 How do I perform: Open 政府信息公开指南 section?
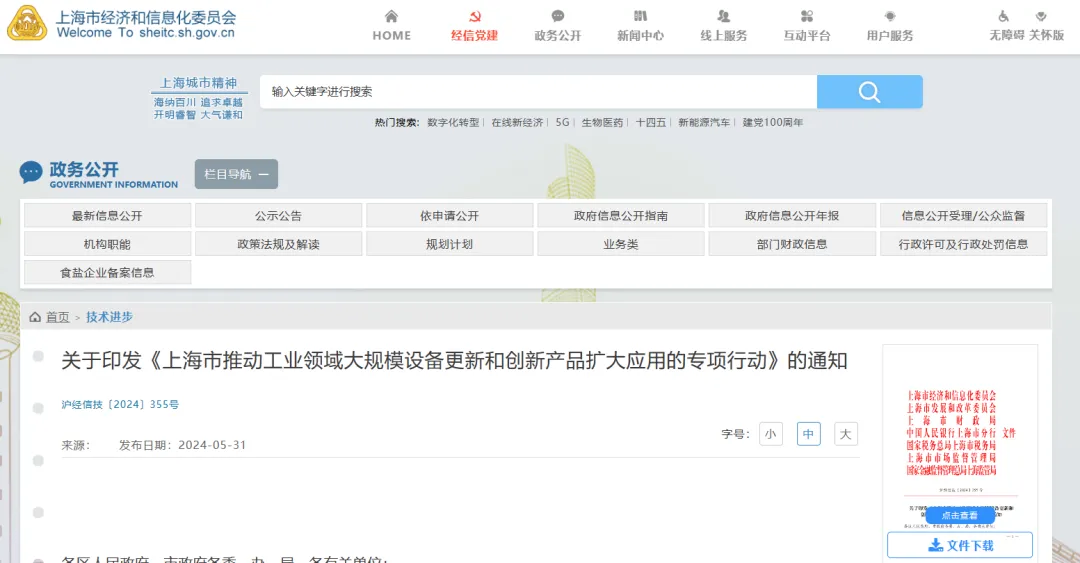point(621,216)
